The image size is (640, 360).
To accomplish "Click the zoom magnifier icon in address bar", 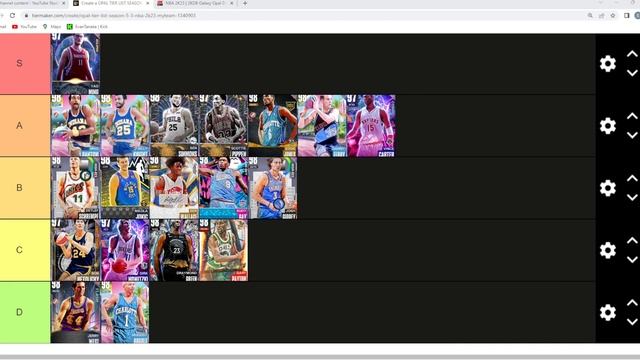I will pyautogui.click(x=590, y=16).
